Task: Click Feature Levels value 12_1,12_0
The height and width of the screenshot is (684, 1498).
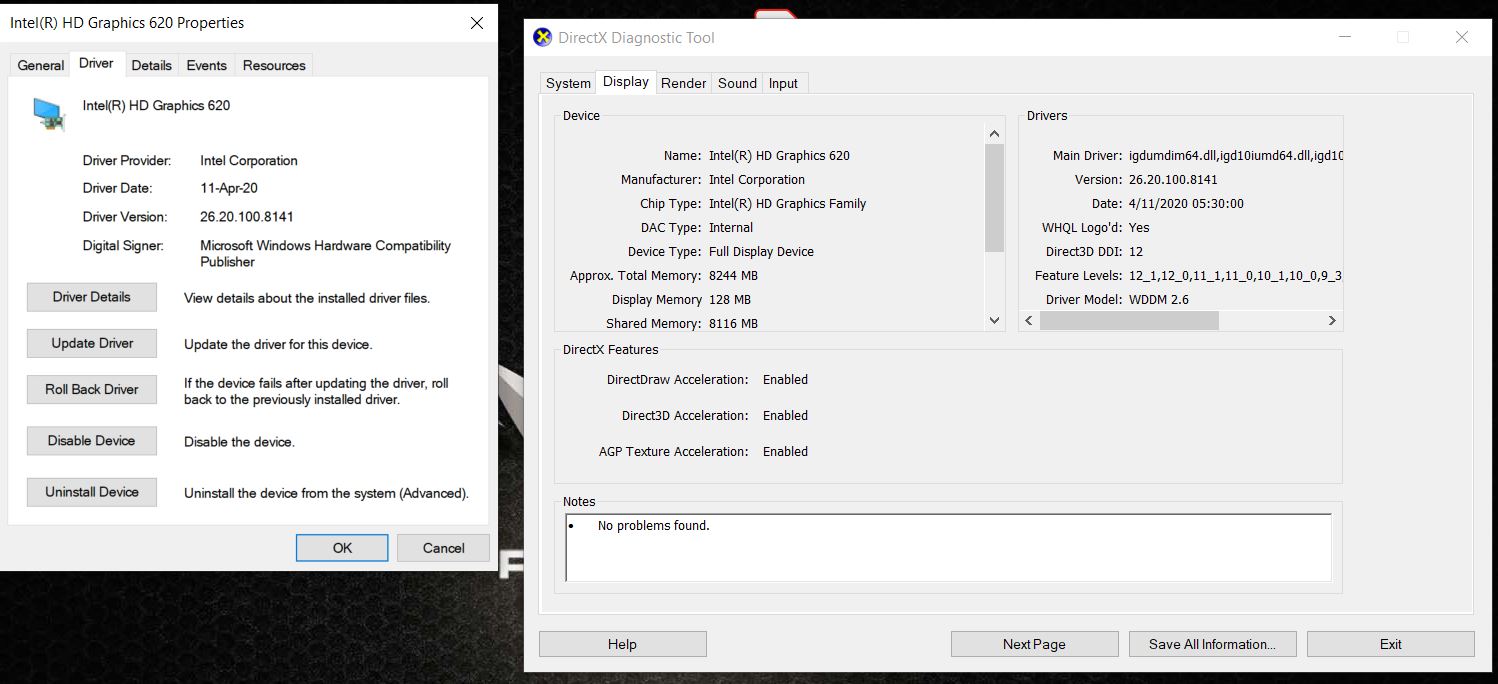Action: click(x=1235, y=275)
